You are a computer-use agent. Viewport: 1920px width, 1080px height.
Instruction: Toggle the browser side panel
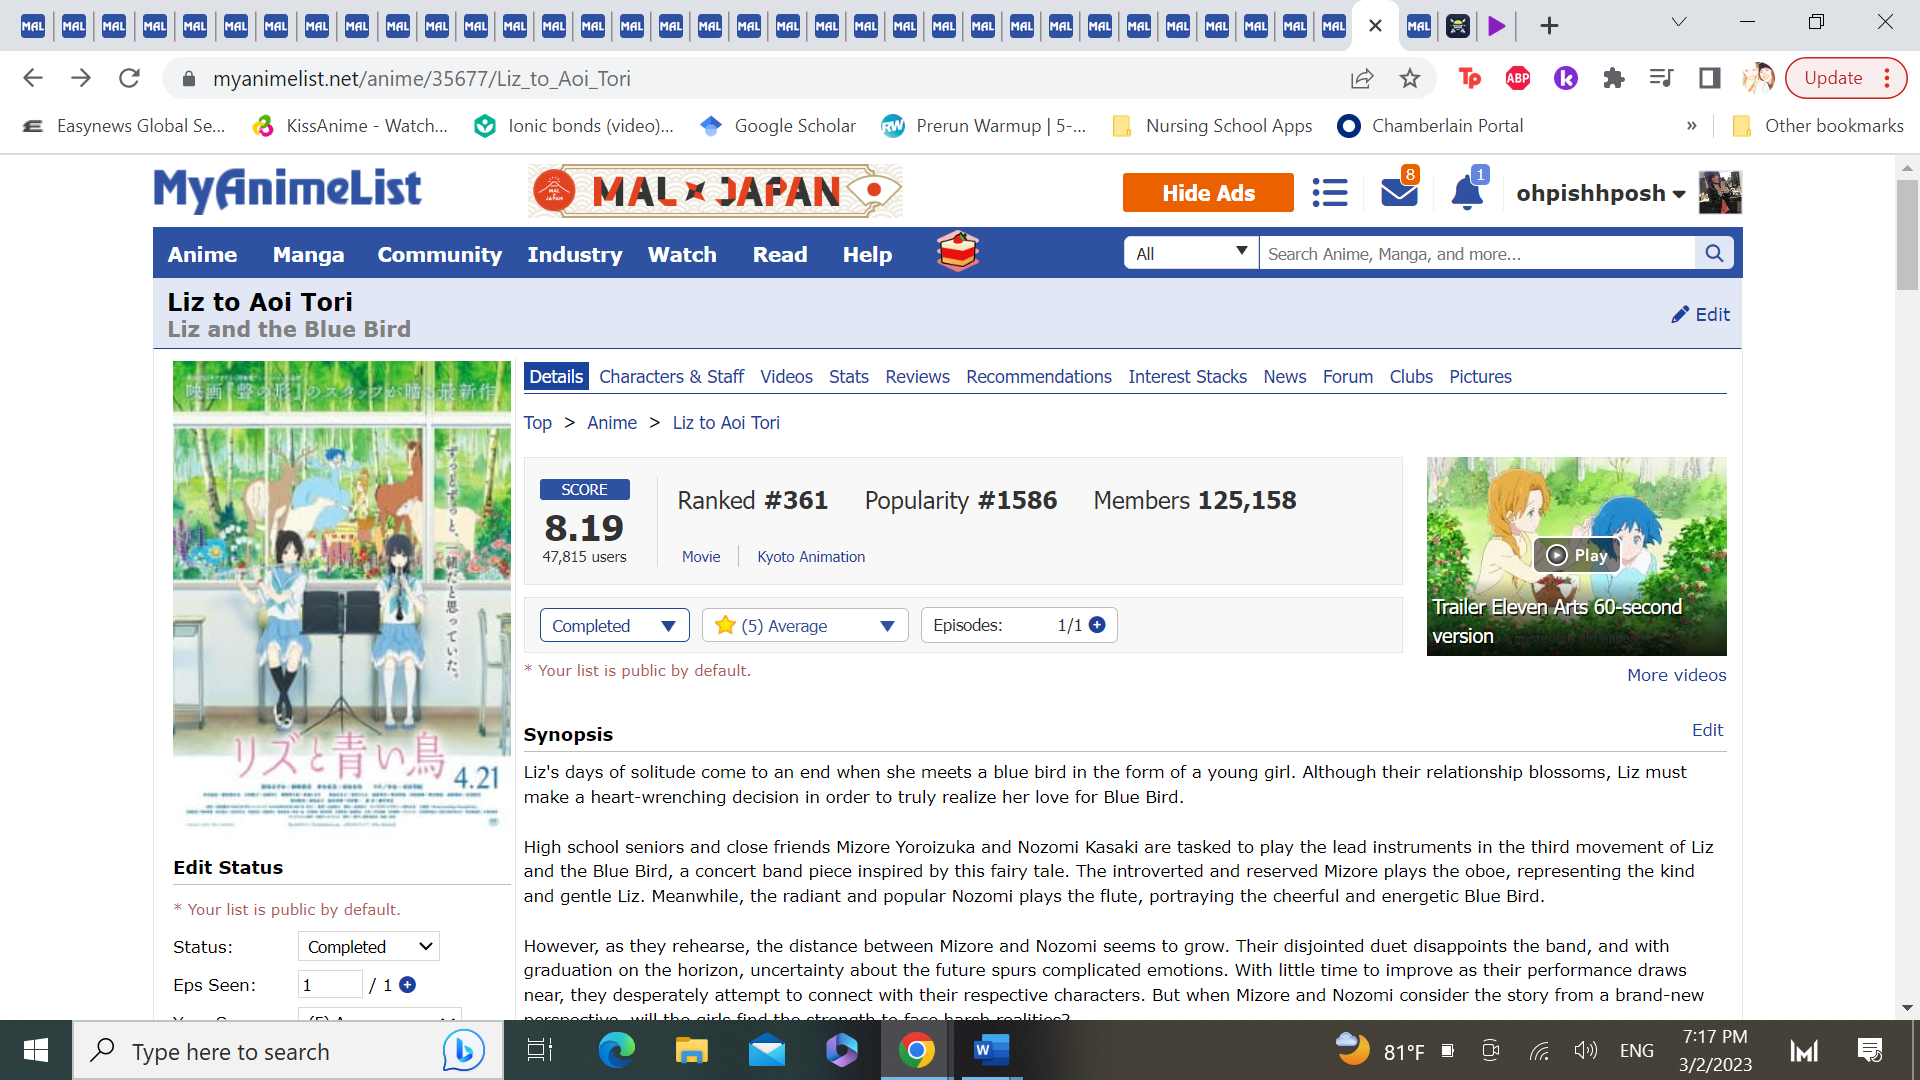tap(1710, 78)
